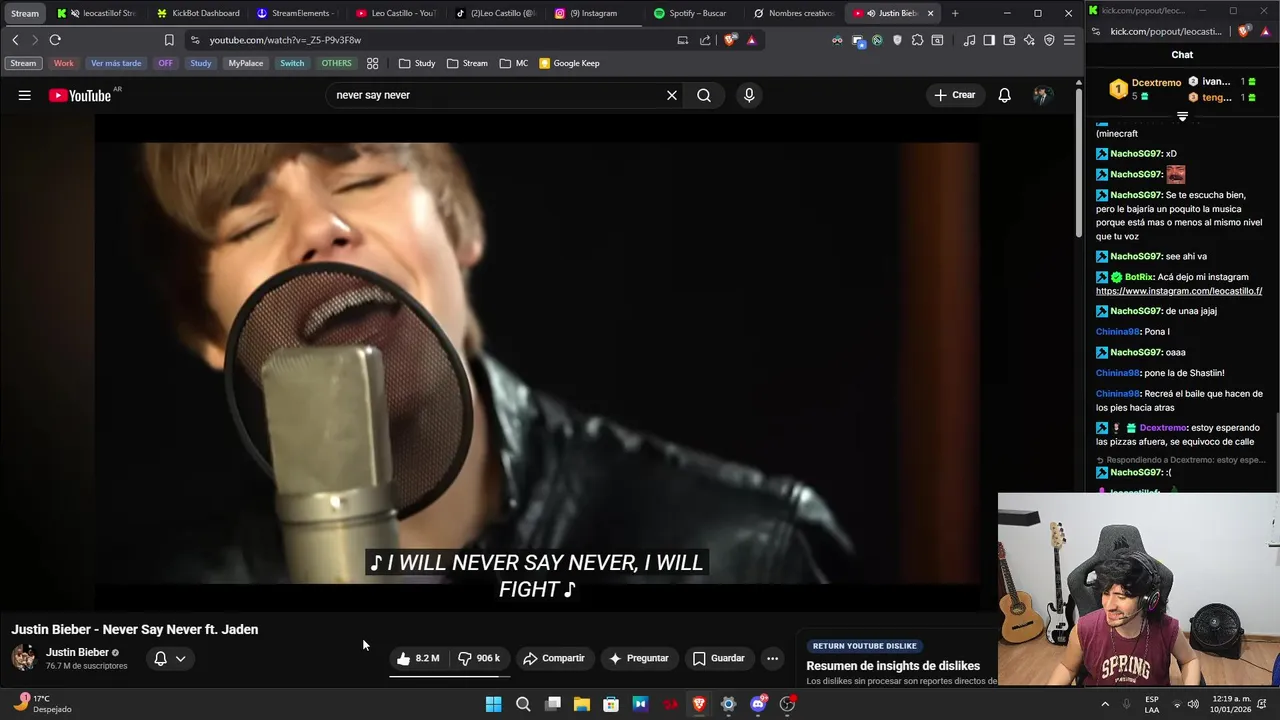Go to YouTube home via the logo
This screenshot has height=720, width=1280.
[80, 95]
